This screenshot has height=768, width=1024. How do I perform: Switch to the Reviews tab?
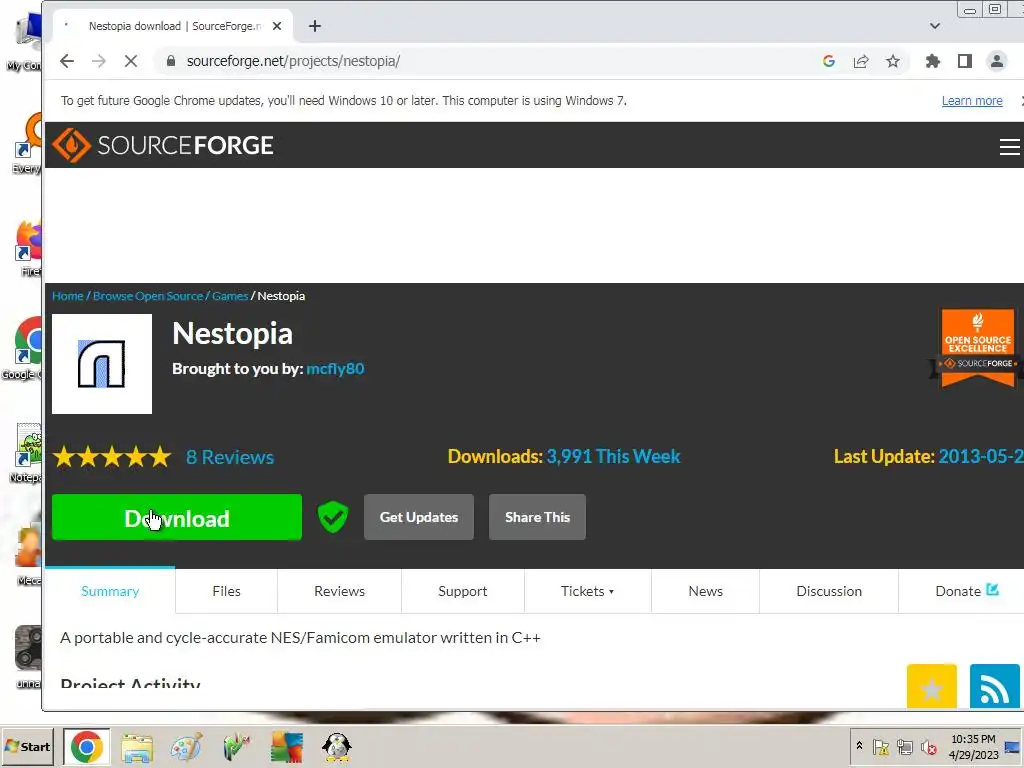coord(340,591)
